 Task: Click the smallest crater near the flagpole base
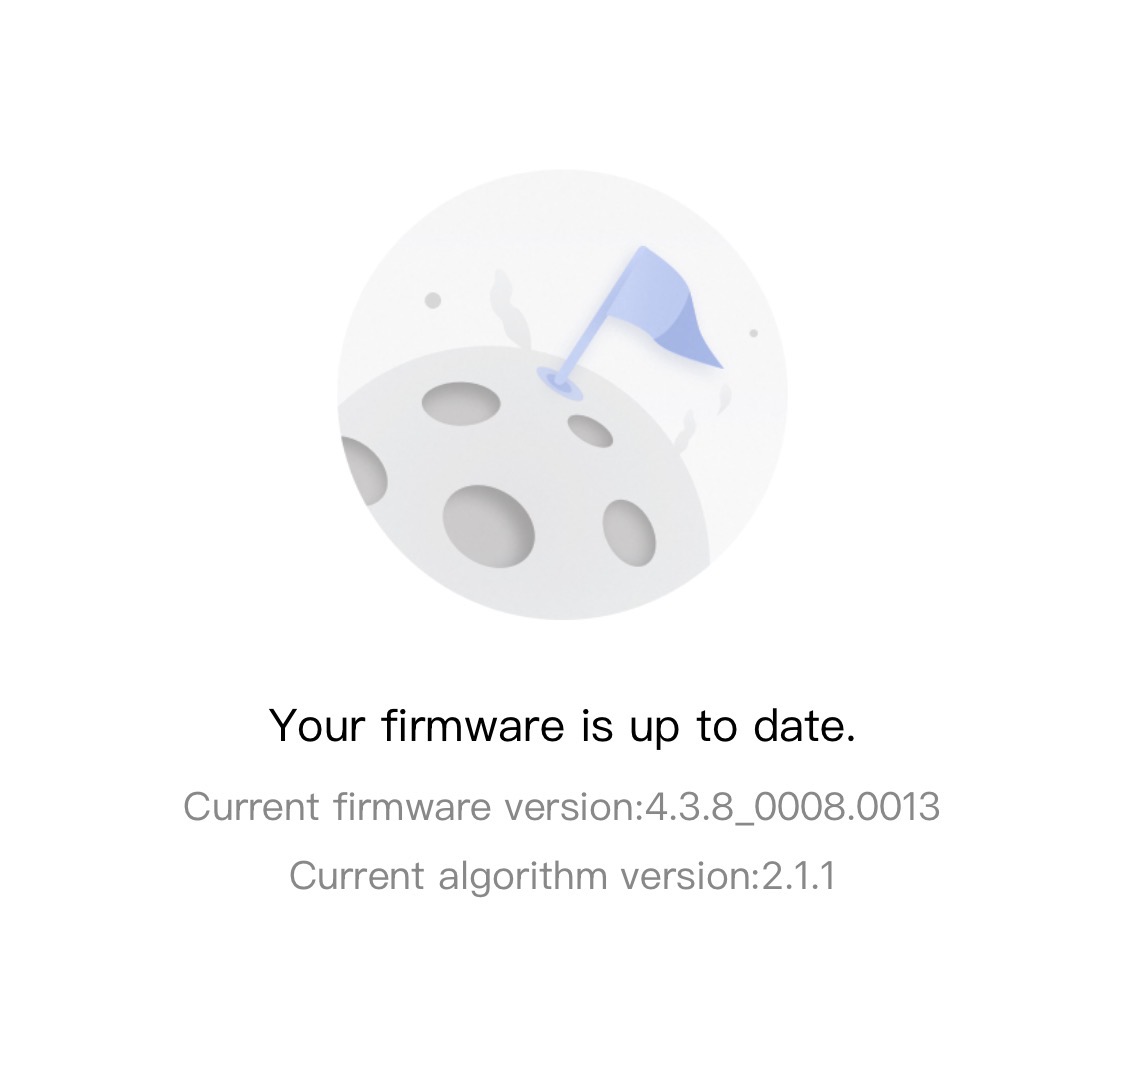click(x=590, y=430)
